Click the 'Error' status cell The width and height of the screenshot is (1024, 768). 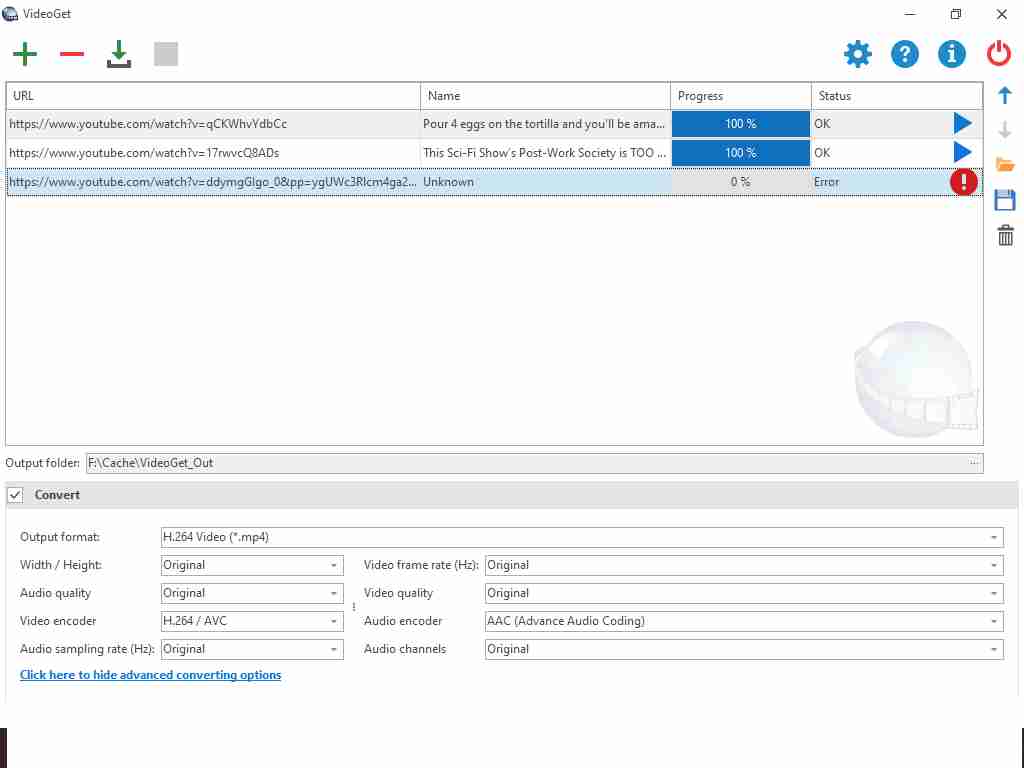826,182
